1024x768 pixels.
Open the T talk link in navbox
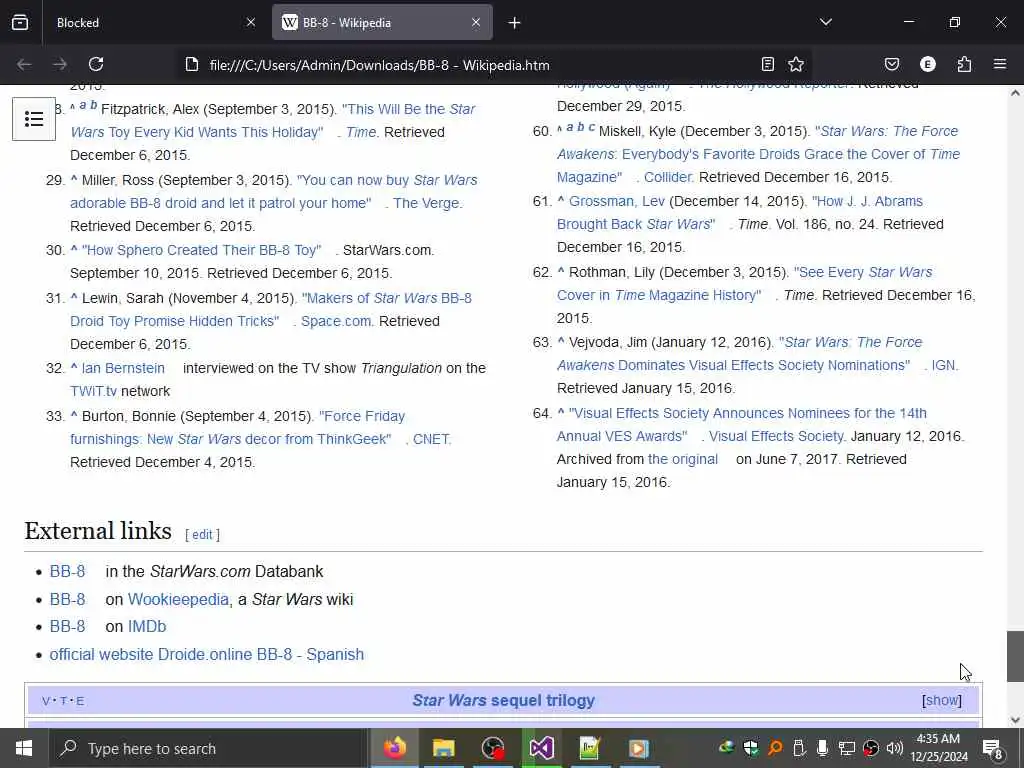[x=63, y=701]
